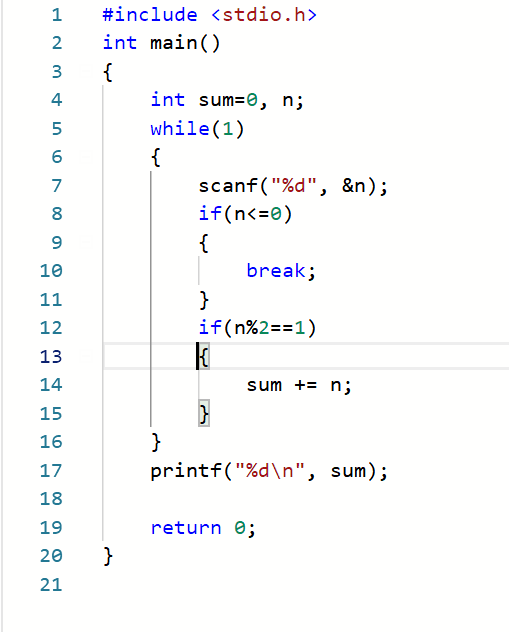This screenshot has height=632, width=509.
Task: Click line number 7 in the gutter
Action: click(57, 186)
